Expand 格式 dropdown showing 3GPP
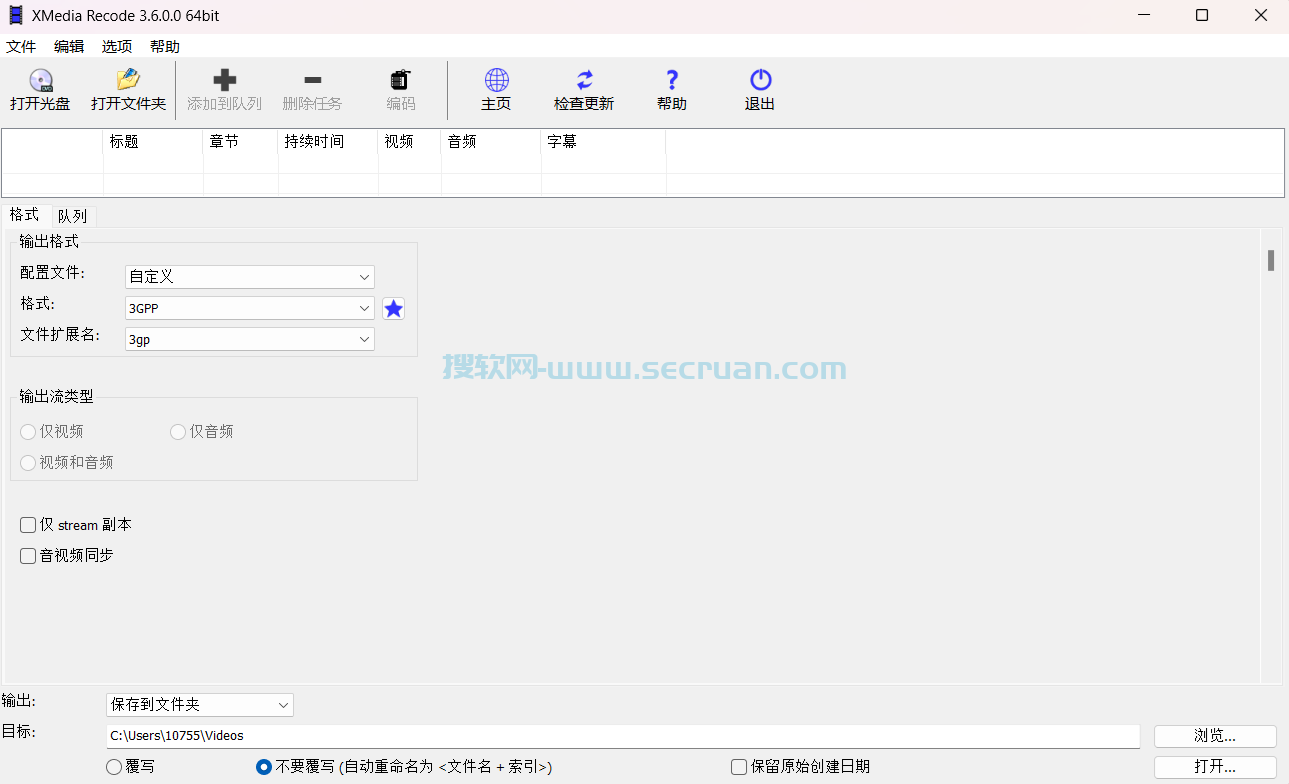The image size is (1289, 784). 250,308
